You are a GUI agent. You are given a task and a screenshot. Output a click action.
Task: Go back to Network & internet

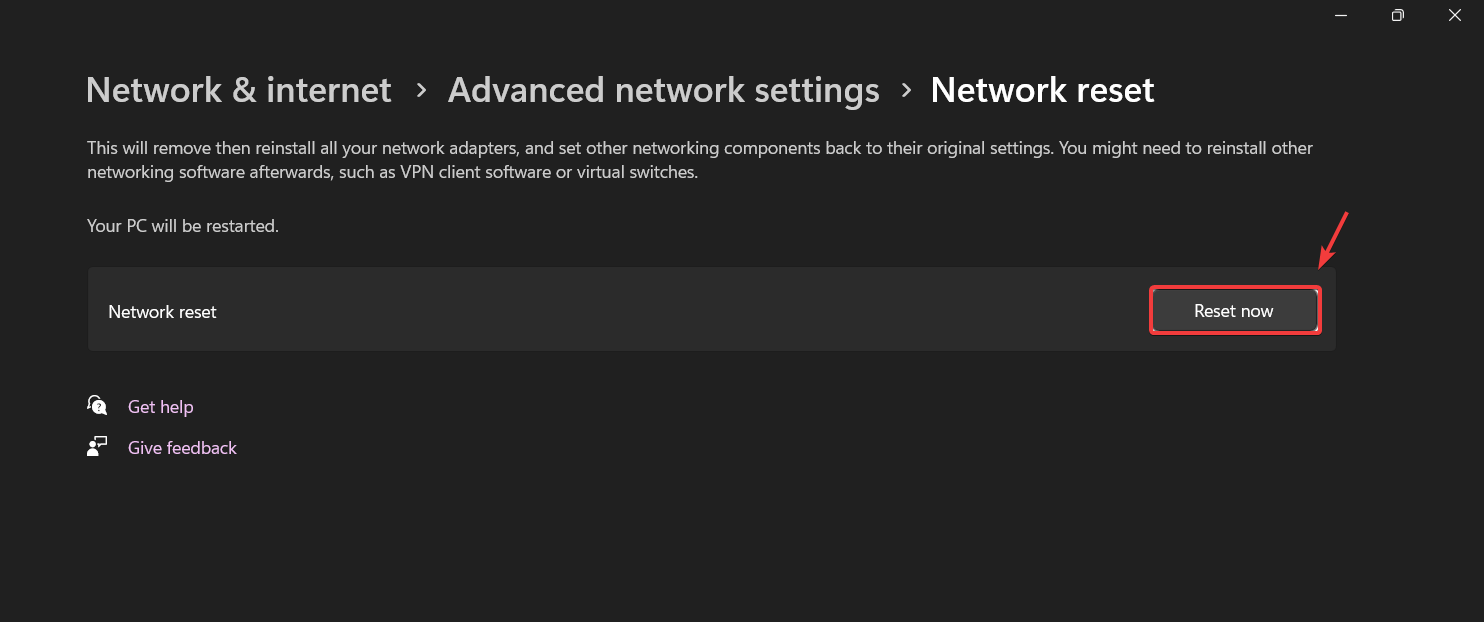click(238, 90)
